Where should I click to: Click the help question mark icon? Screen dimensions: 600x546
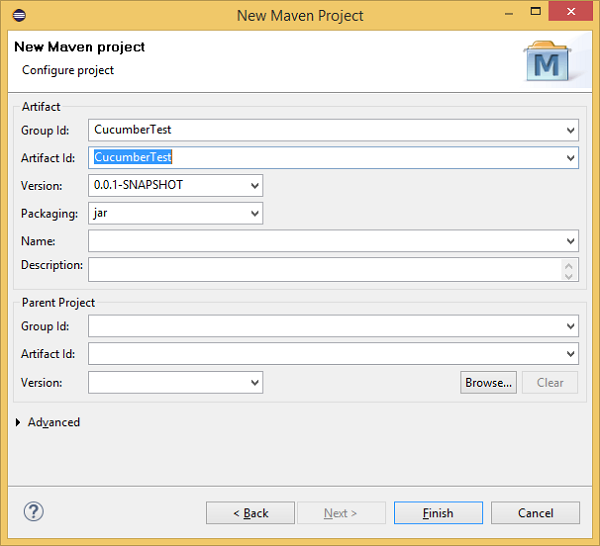click(33, 512)
